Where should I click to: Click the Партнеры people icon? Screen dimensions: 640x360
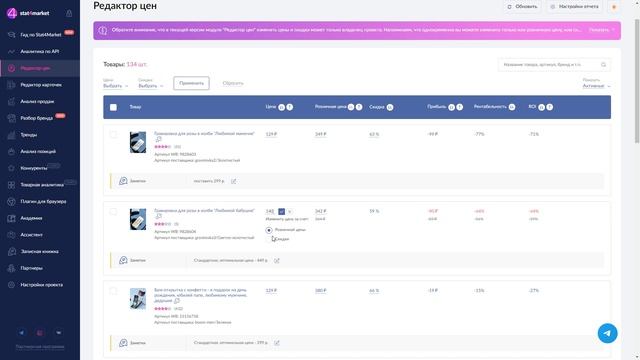(x=11, y=268)
